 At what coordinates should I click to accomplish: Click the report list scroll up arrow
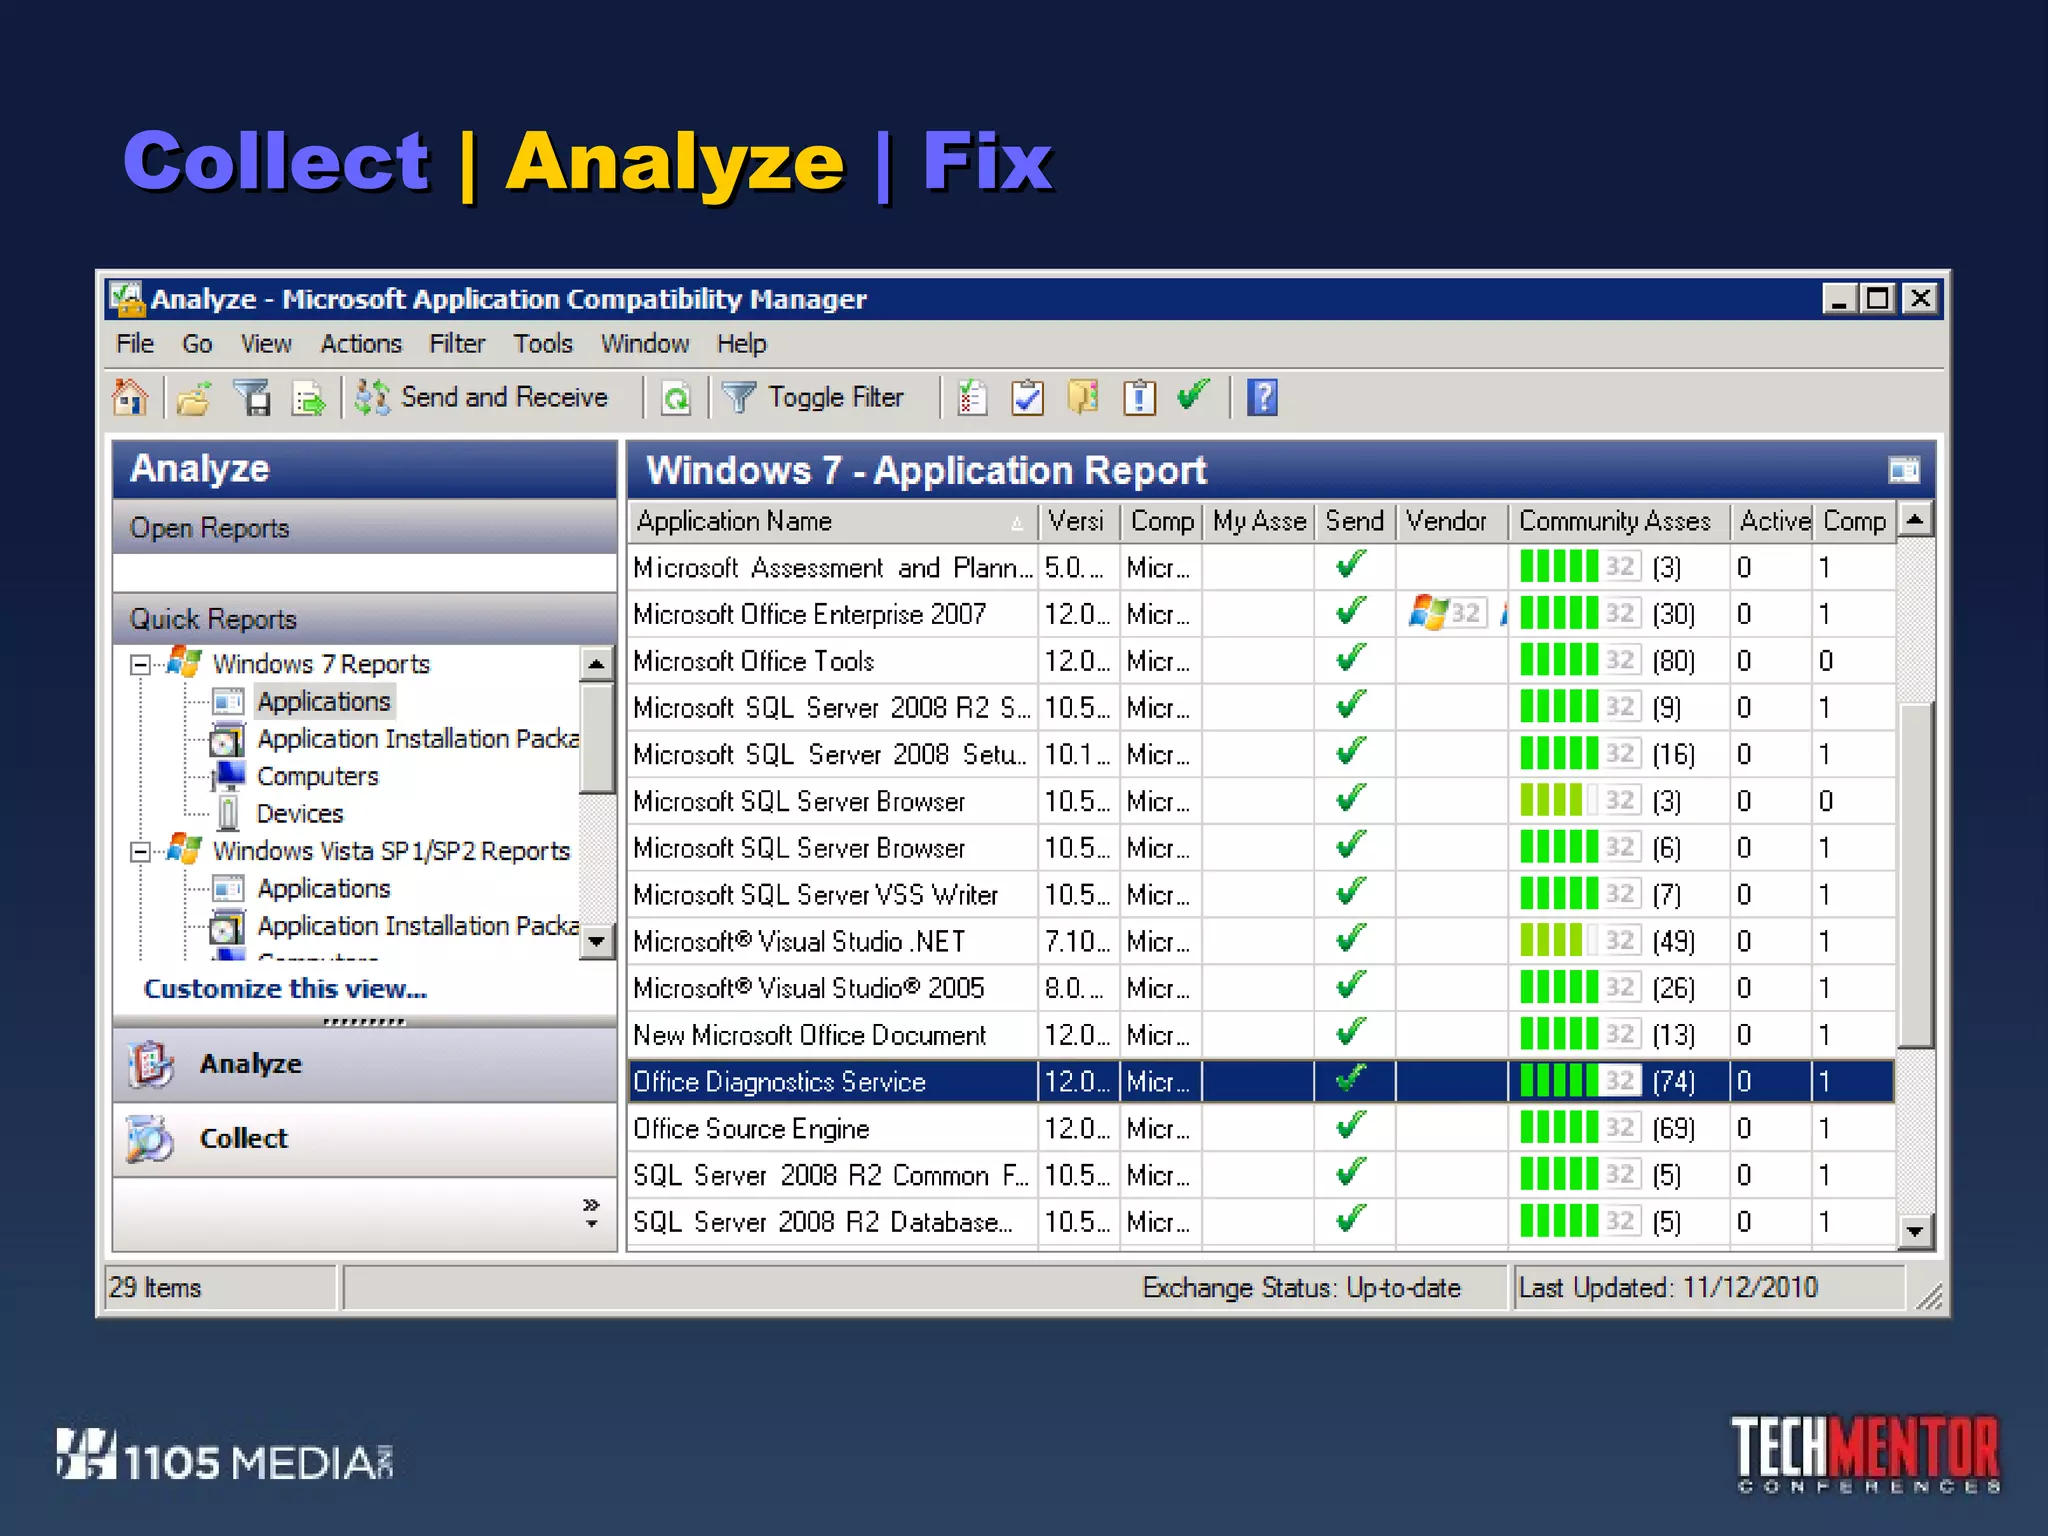(x=1914, y=520)
